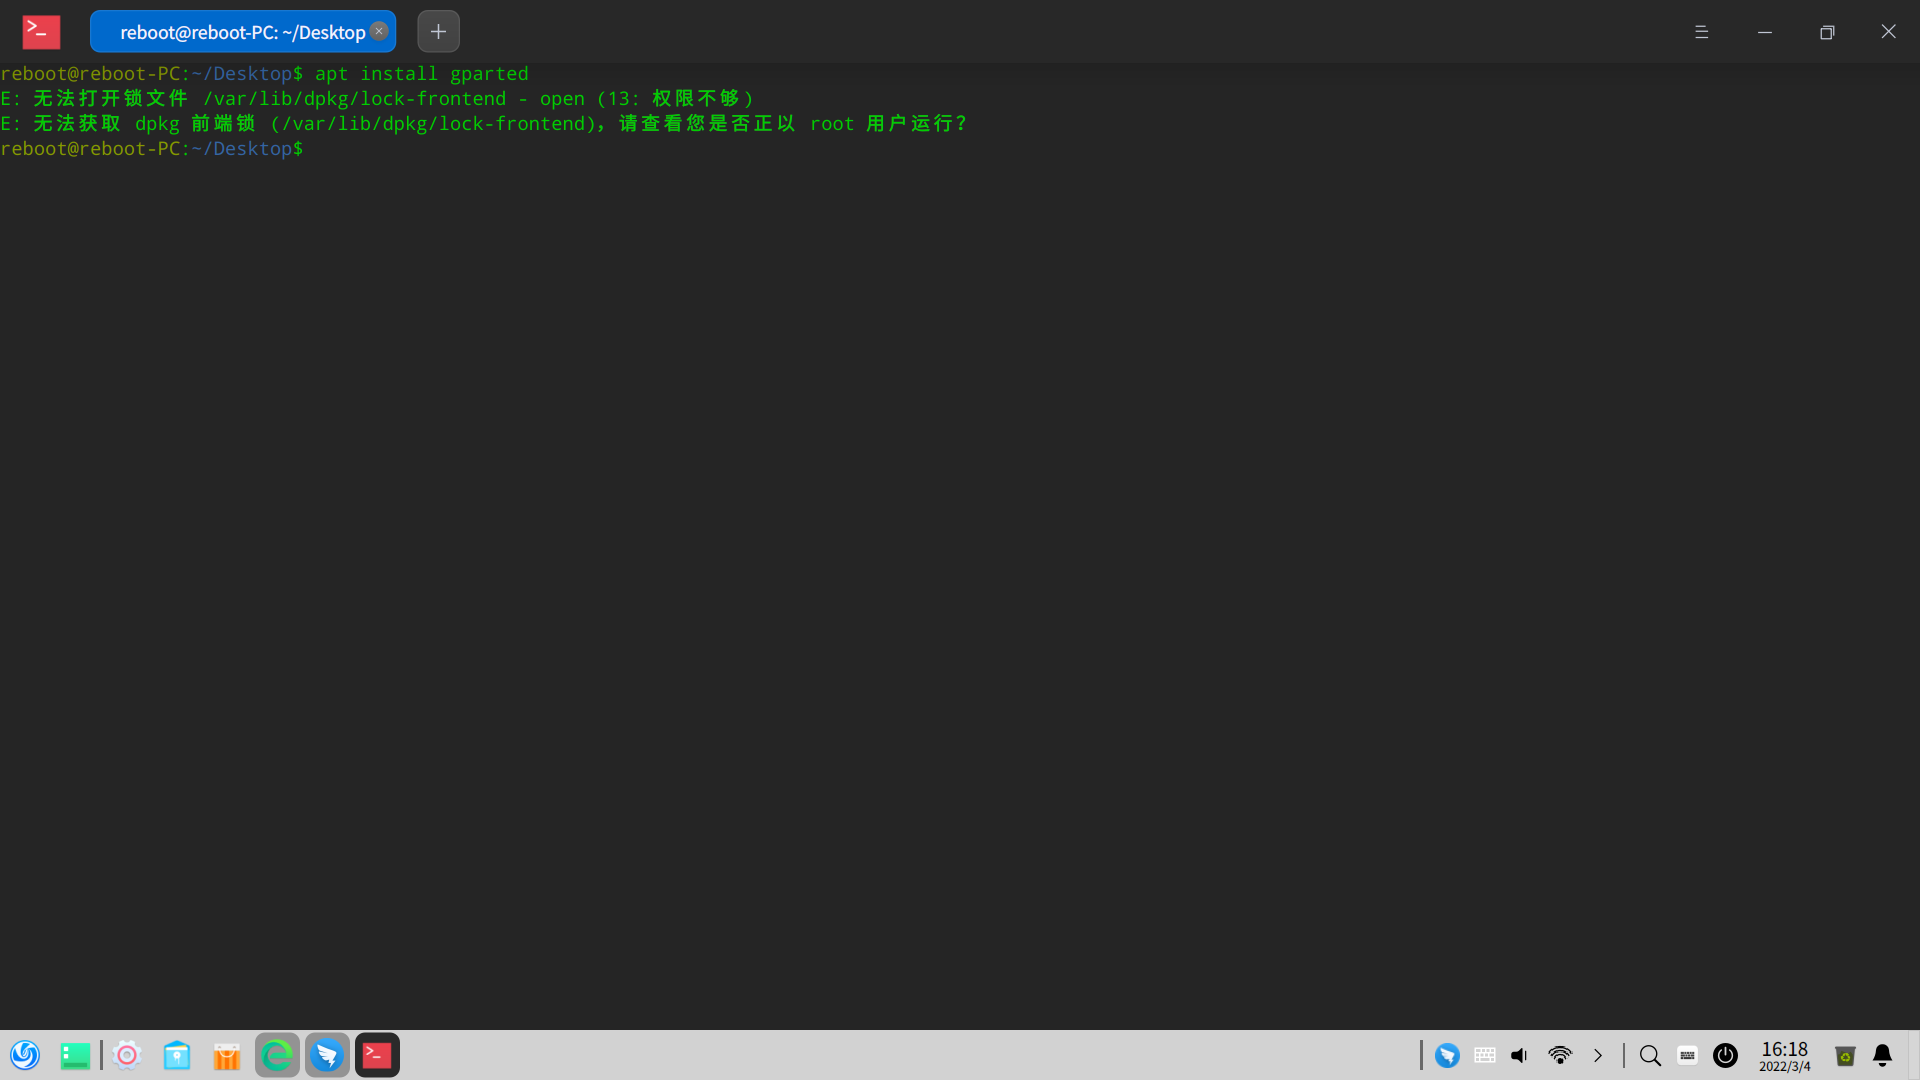Open the Wi-Fi network tray icon
This screenshot has height=1080, width=1920.
(1559, 1055)
